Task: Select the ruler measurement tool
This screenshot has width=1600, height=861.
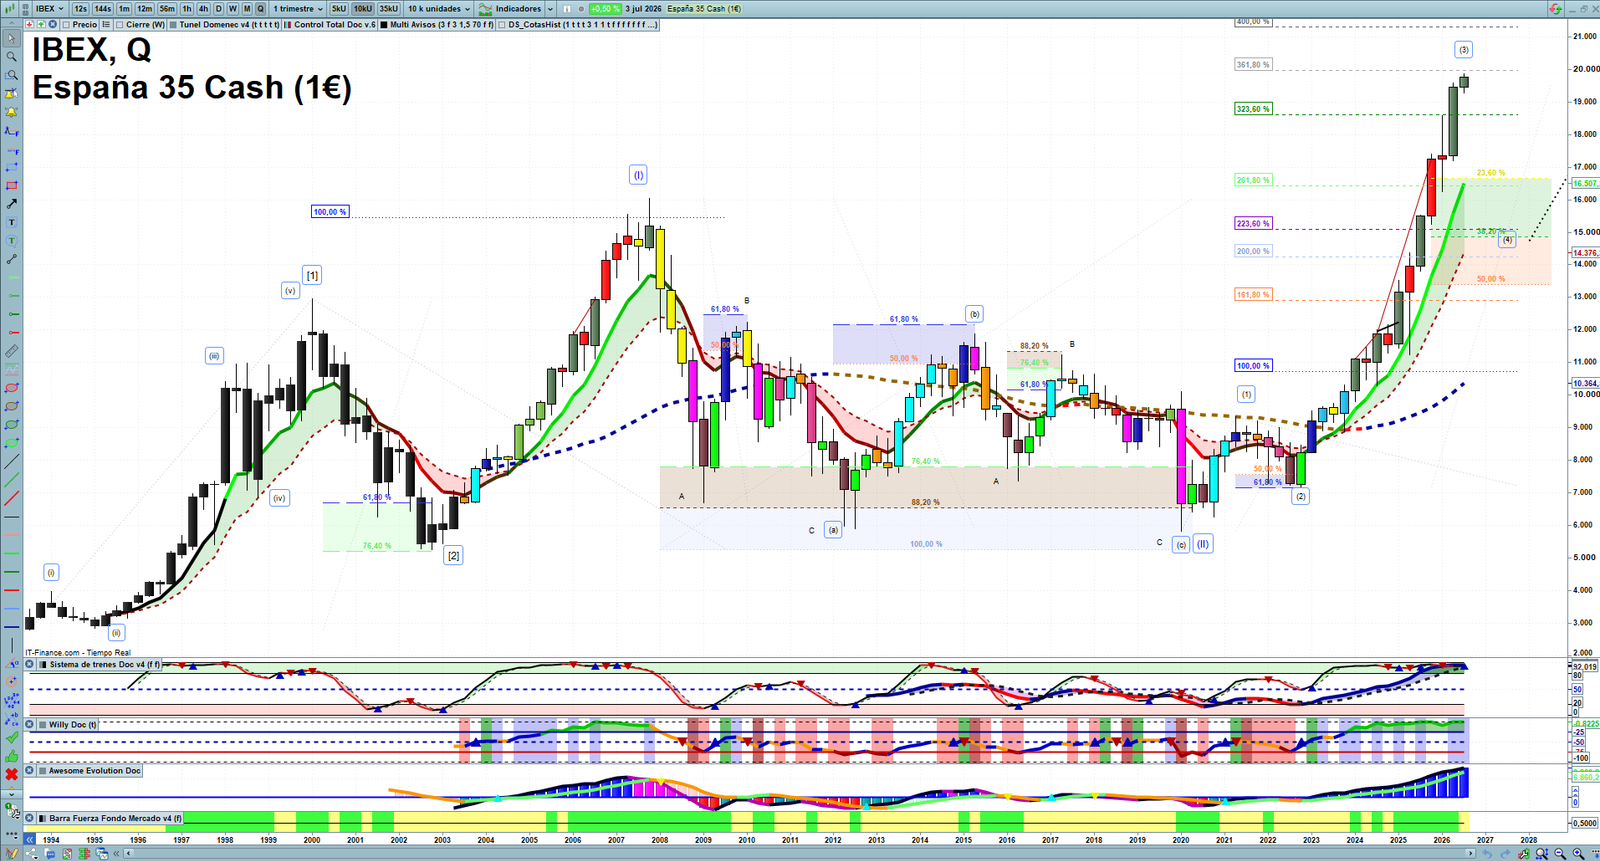Action: point(12,351)
